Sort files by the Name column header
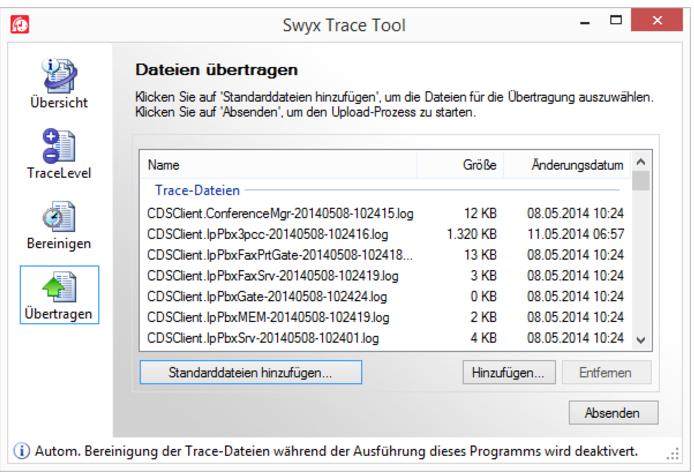Viewport: 694px width, 476px height. (x=279, y=165)
